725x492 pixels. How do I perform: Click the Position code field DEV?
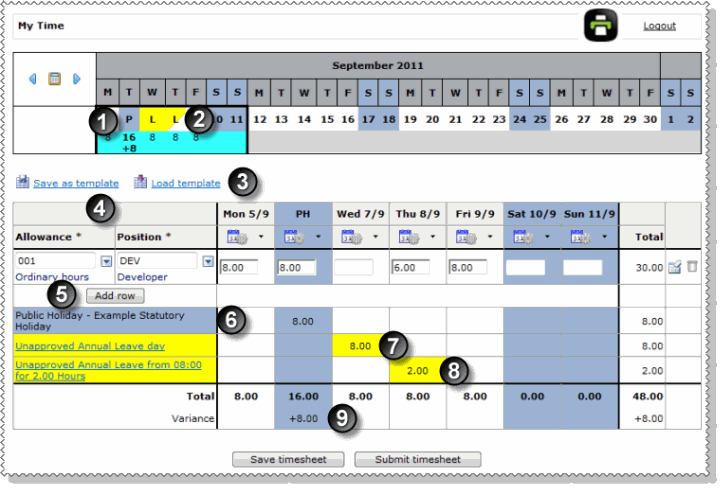pos(157,261)
